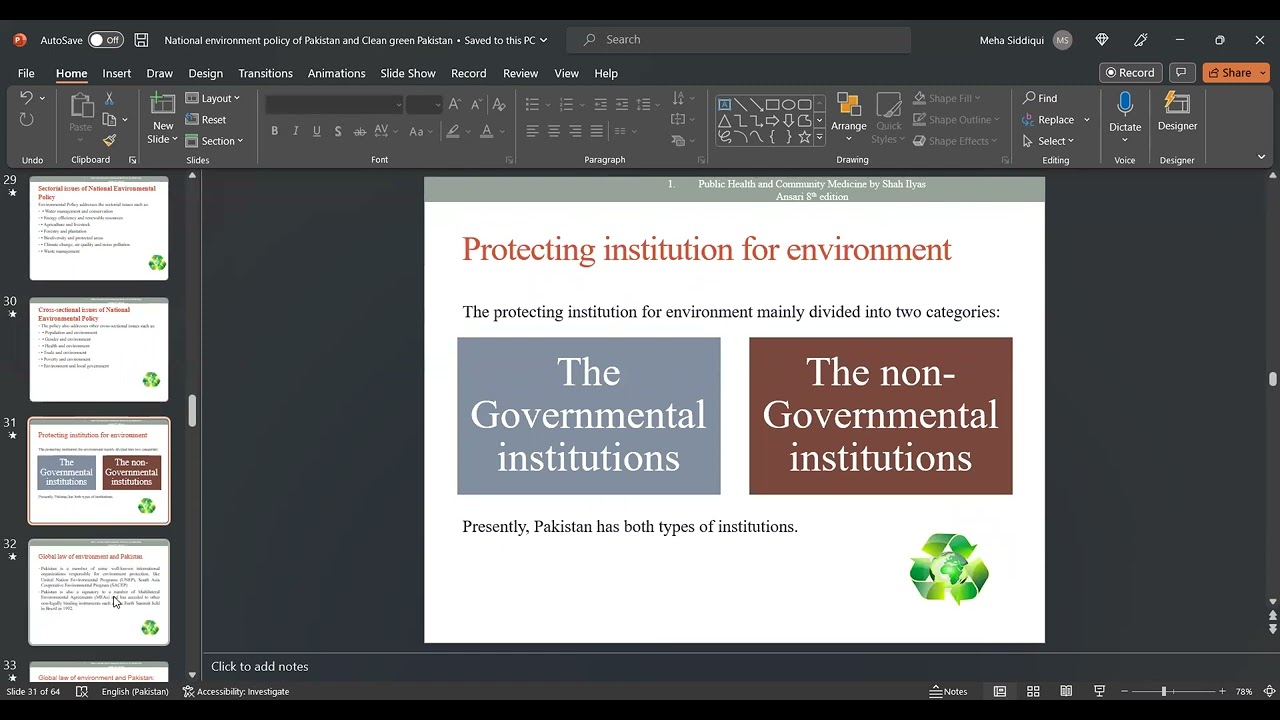
Task: Select the Format Painter brush icon
Action: (x=109, y=140)
